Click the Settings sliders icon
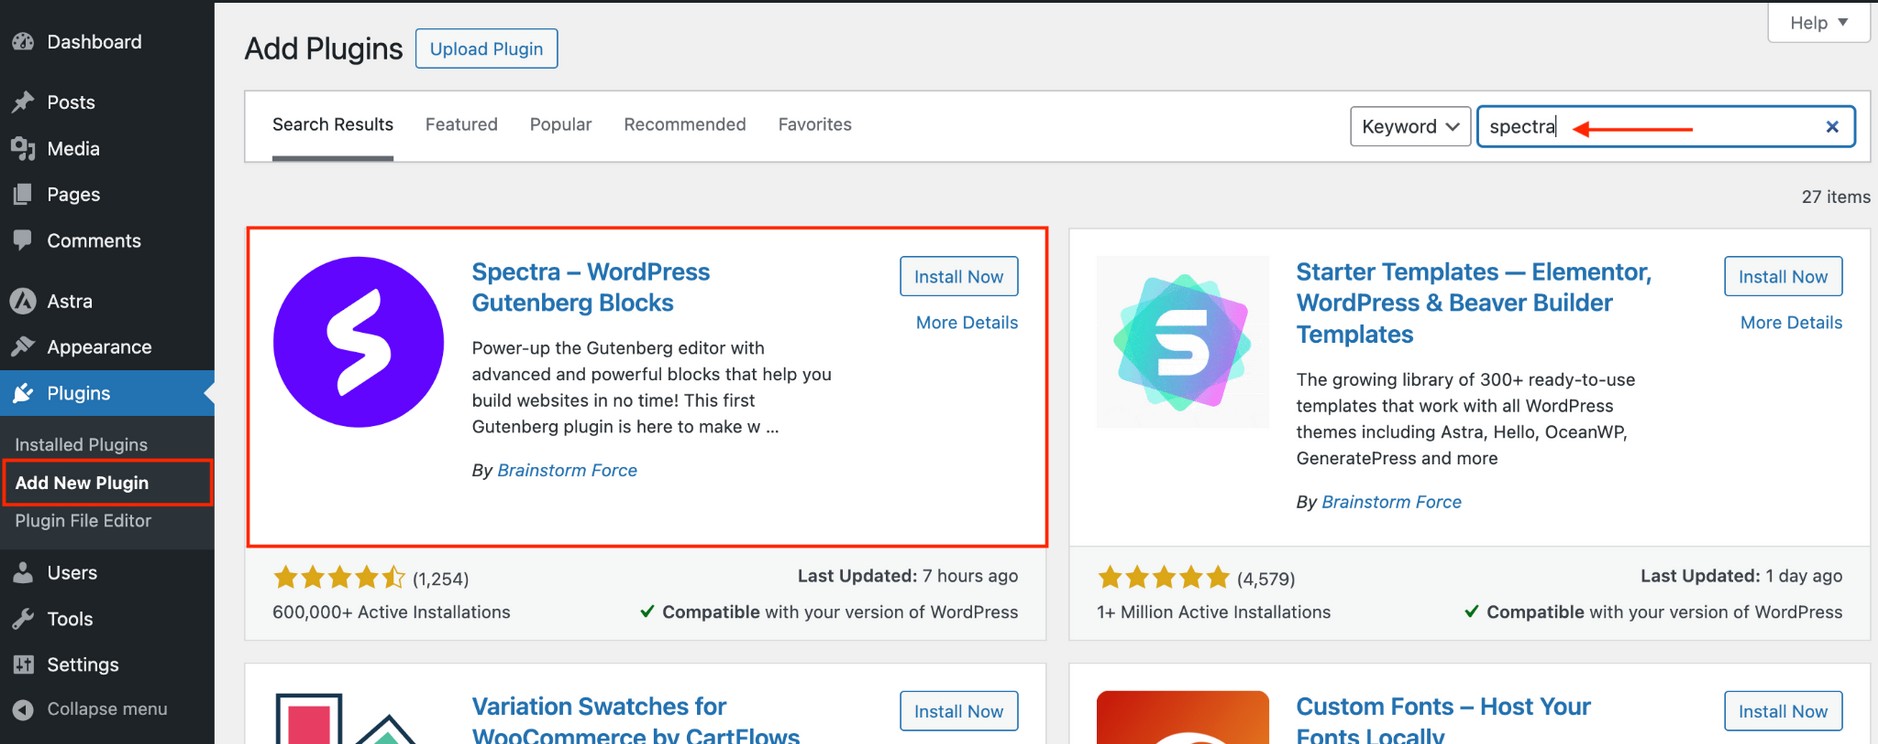 point(23,665)
